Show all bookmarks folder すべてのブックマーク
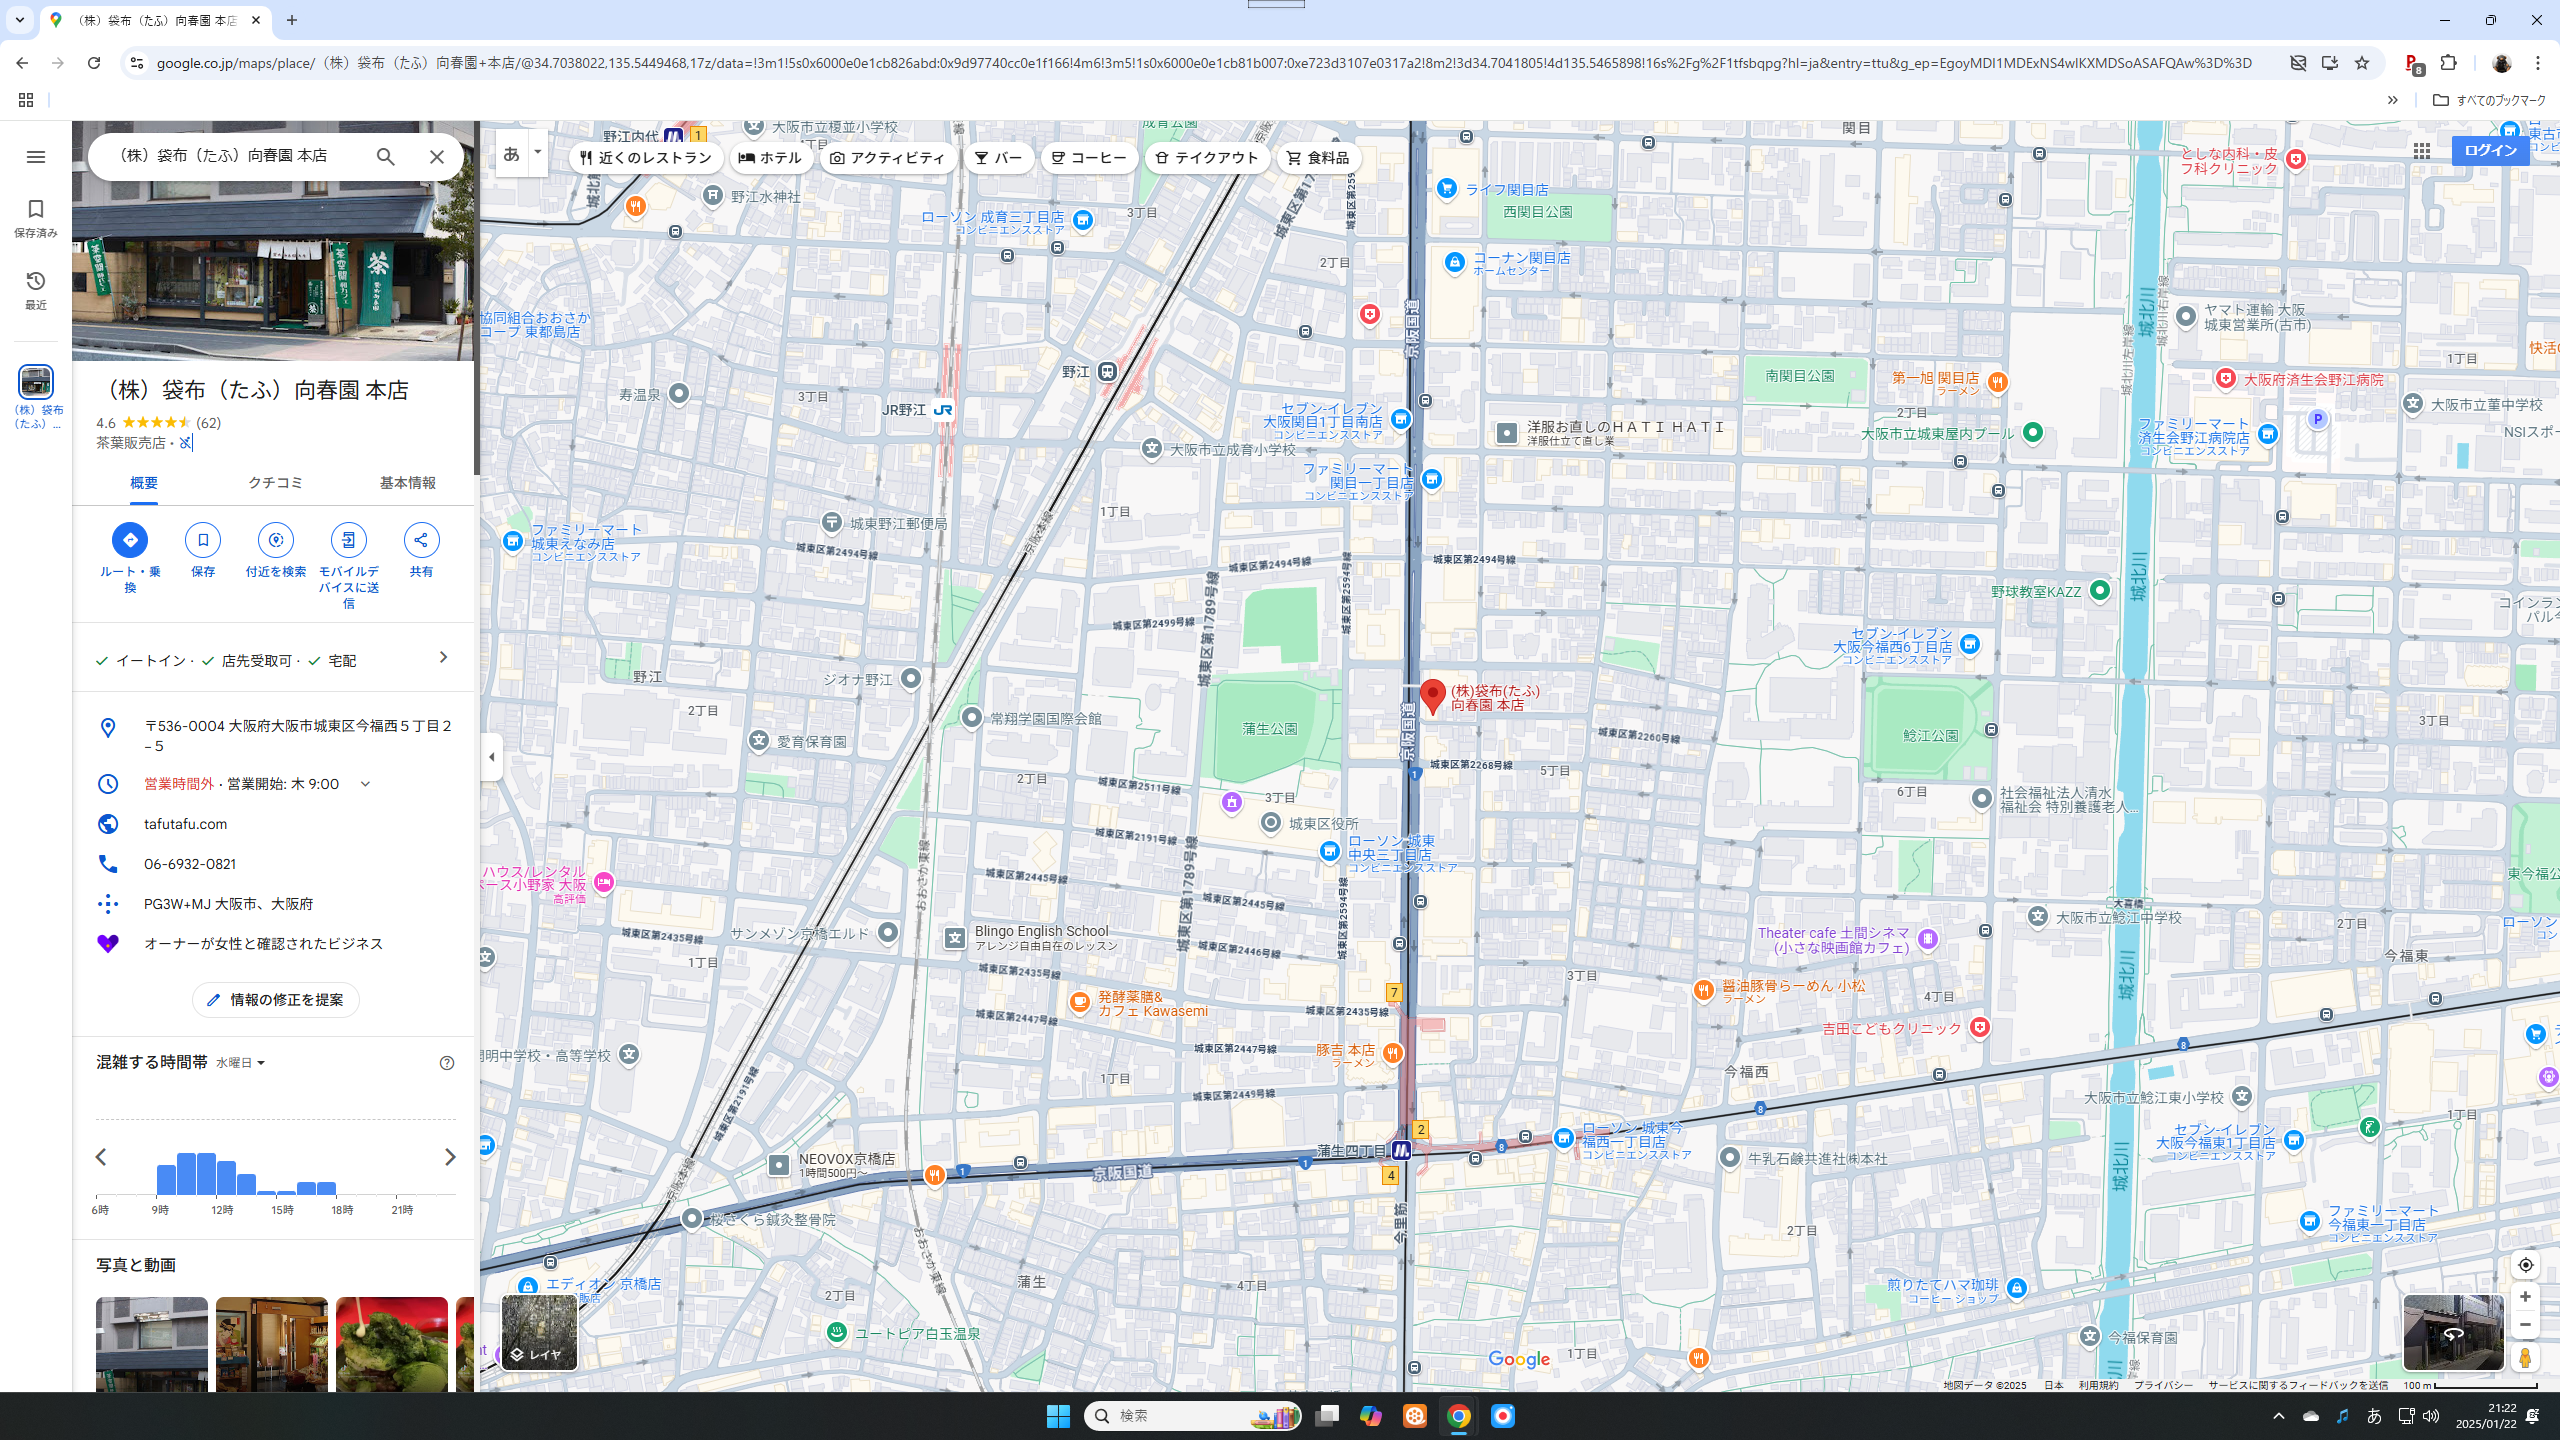 (x=2489, y=100)
